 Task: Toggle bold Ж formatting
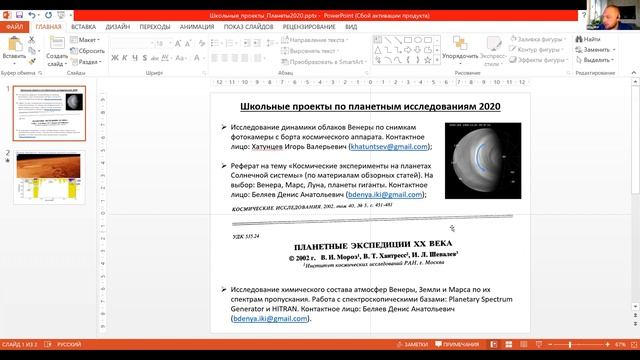click(x=115, y=58)
